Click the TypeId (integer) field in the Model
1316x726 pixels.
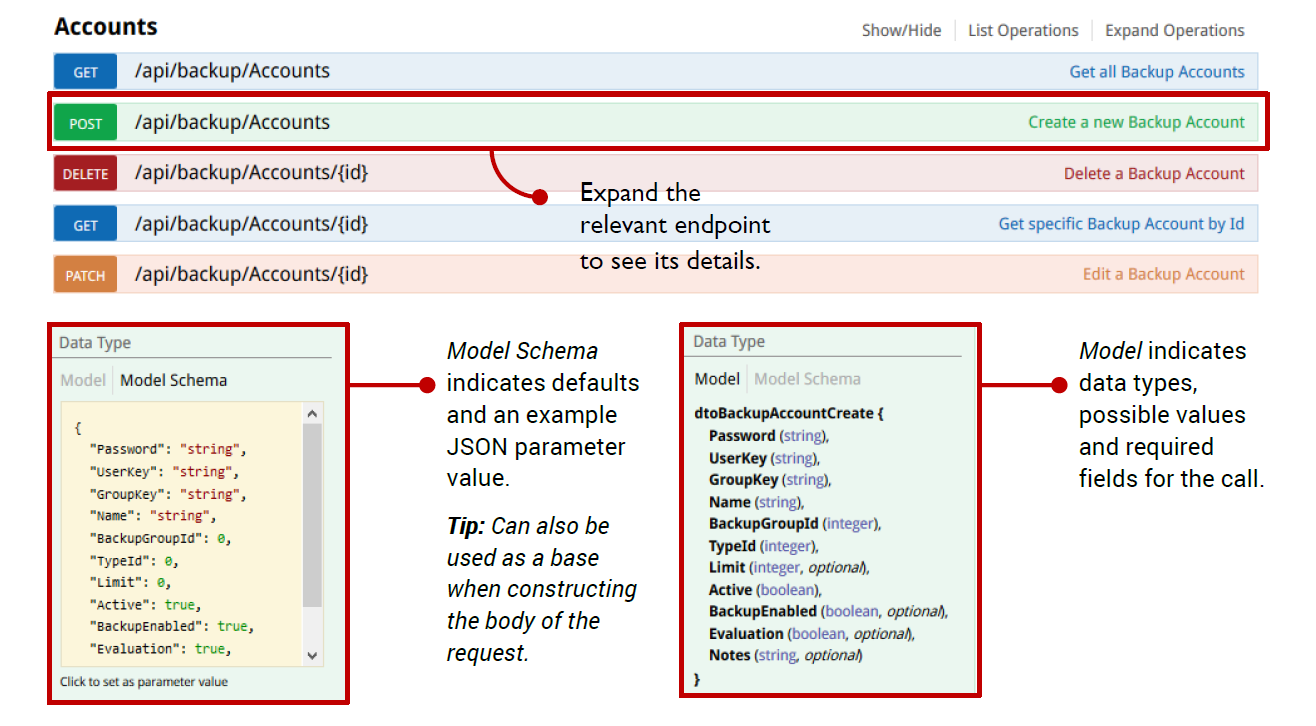pos(763,546)
